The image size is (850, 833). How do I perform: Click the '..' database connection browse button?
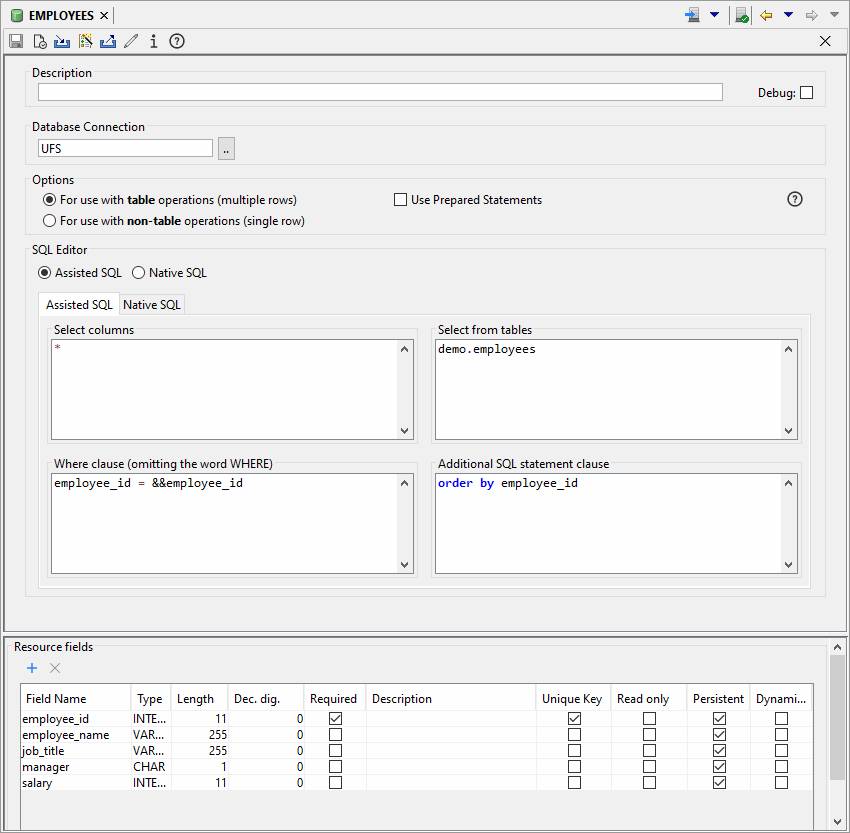[x=226, y=149]
